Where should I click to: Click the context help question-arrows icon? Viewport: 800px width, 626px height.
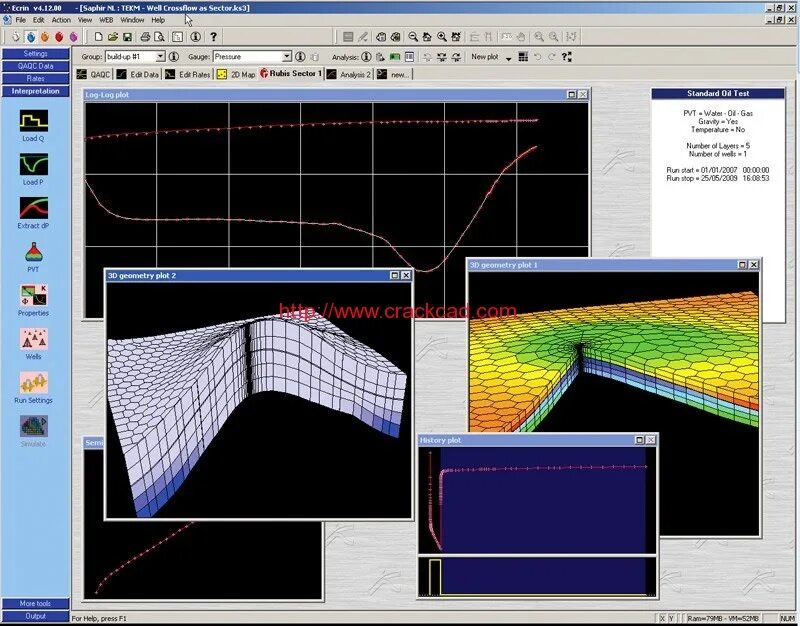566,57
